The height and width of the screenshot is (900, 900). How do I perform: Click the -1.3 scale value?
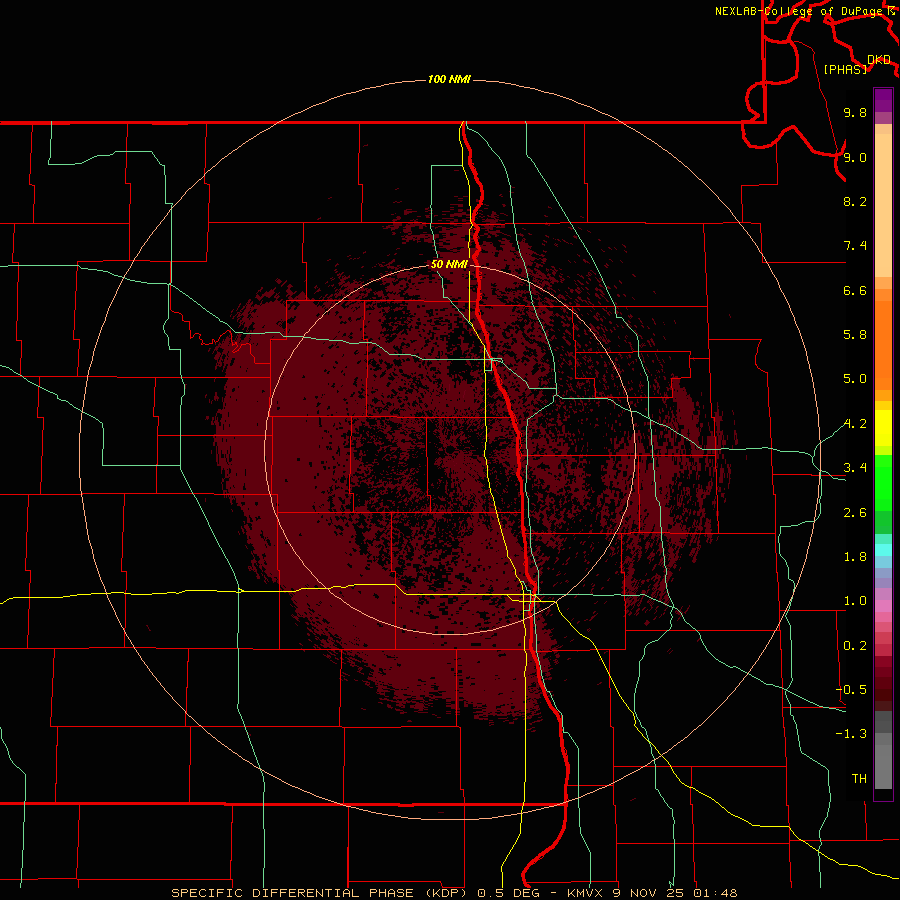tap(851, 734)
